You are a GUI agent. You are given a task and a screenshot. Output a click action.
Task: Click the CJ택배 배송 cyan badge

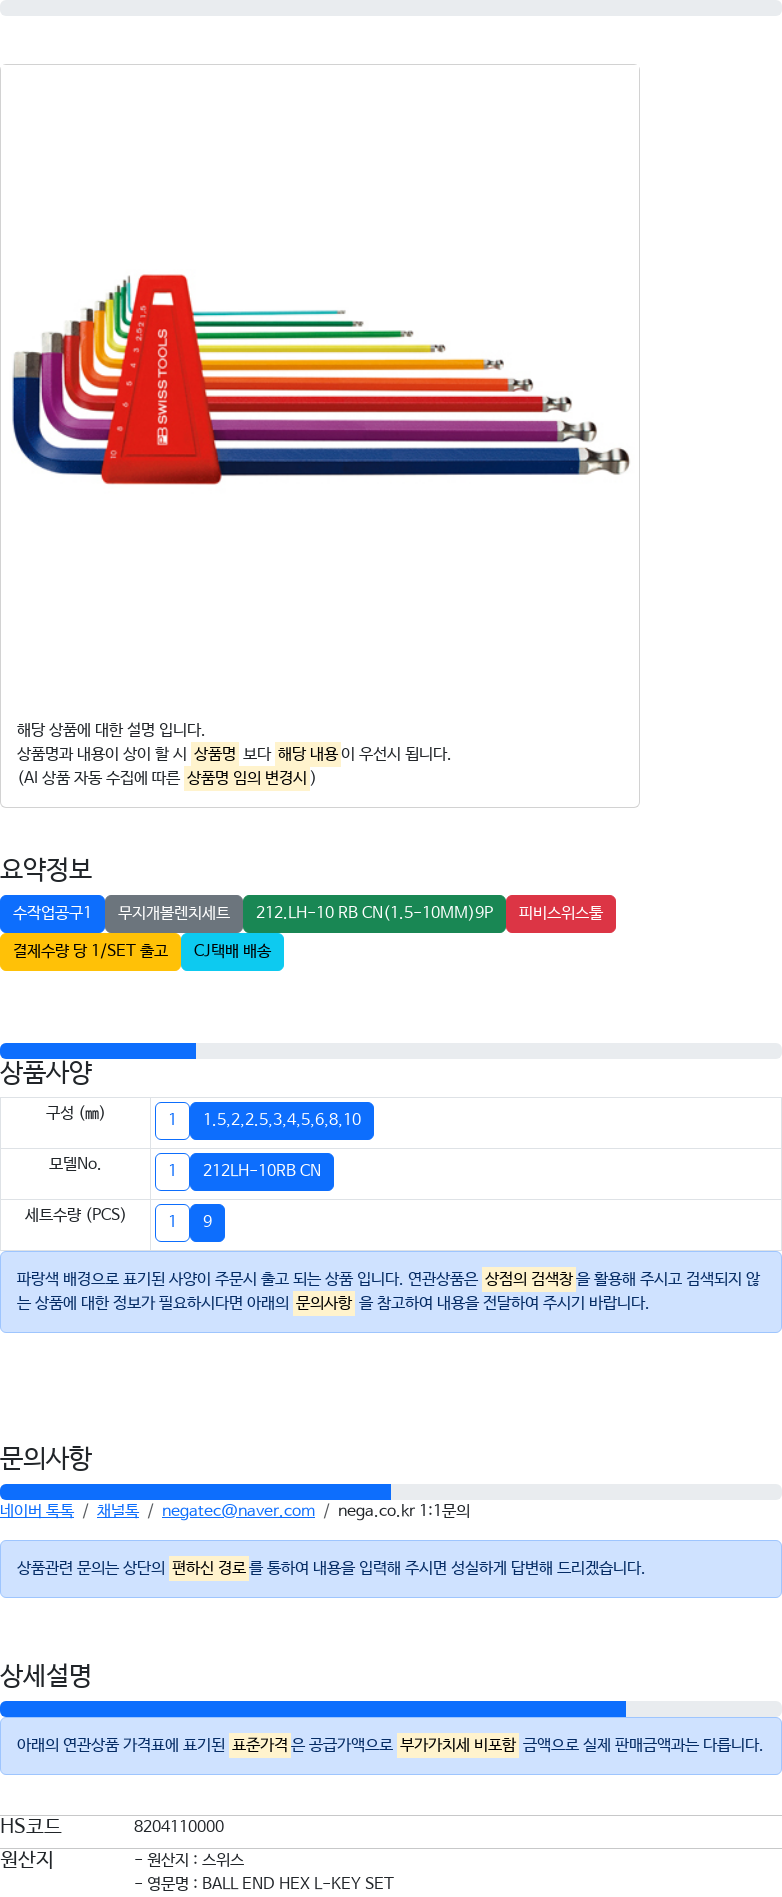[232, 951]
